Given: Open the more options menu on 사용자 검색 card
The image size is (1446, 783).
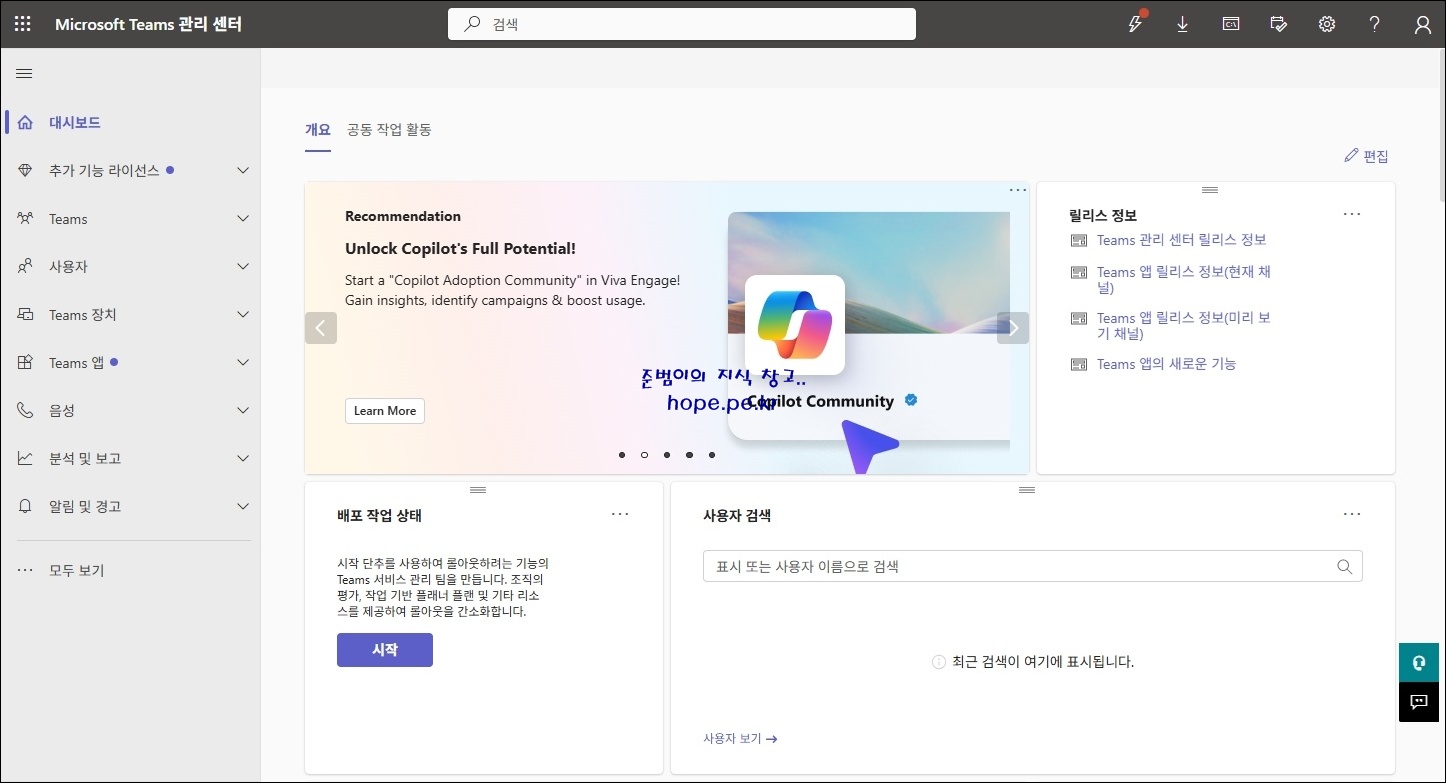Looking at the screenshot, I should 1352,514.
